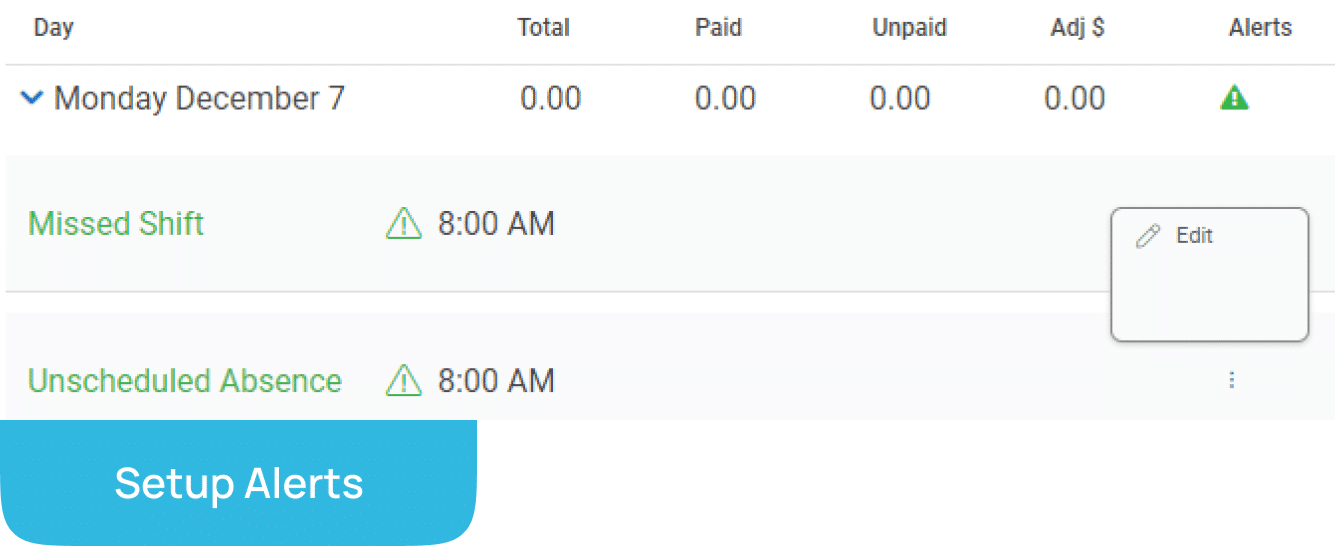Collapse the Monday December 7 chevron

(33, 98)
